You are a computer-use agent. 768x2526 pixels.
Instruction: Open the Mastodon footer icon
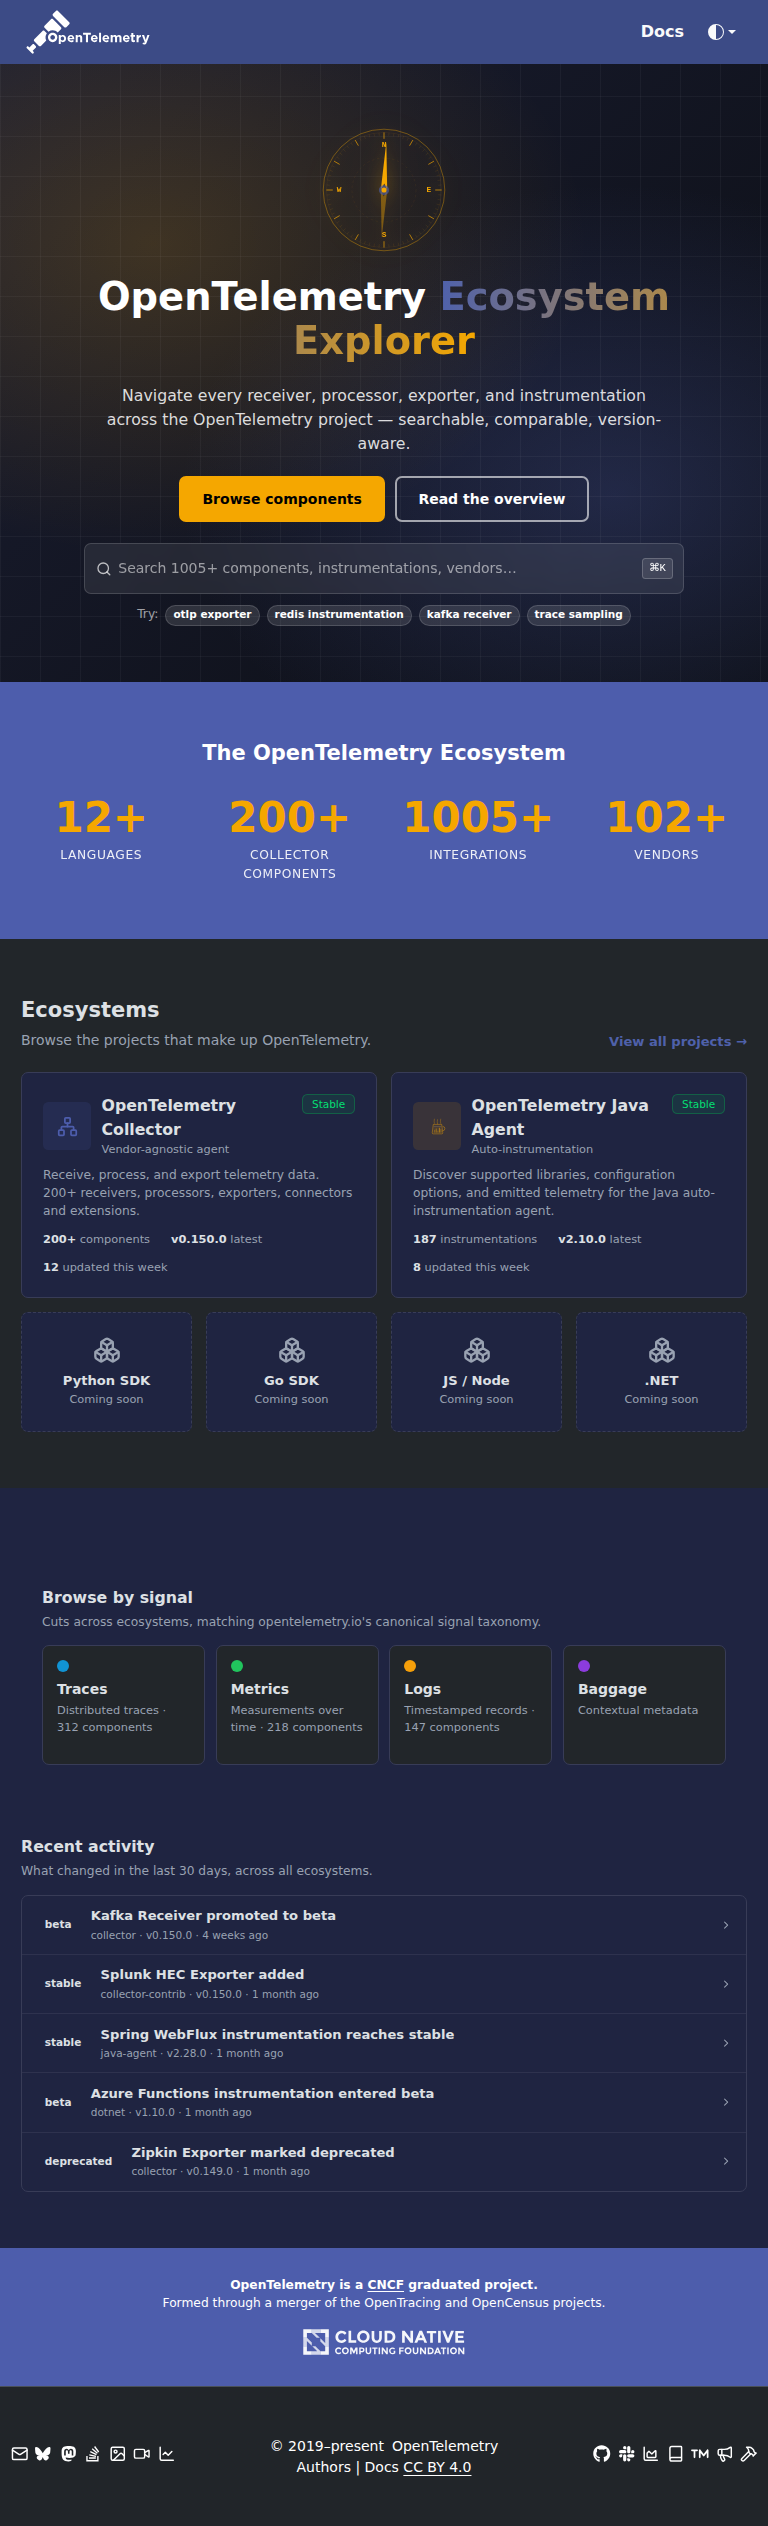click(x=68, y=2453)
